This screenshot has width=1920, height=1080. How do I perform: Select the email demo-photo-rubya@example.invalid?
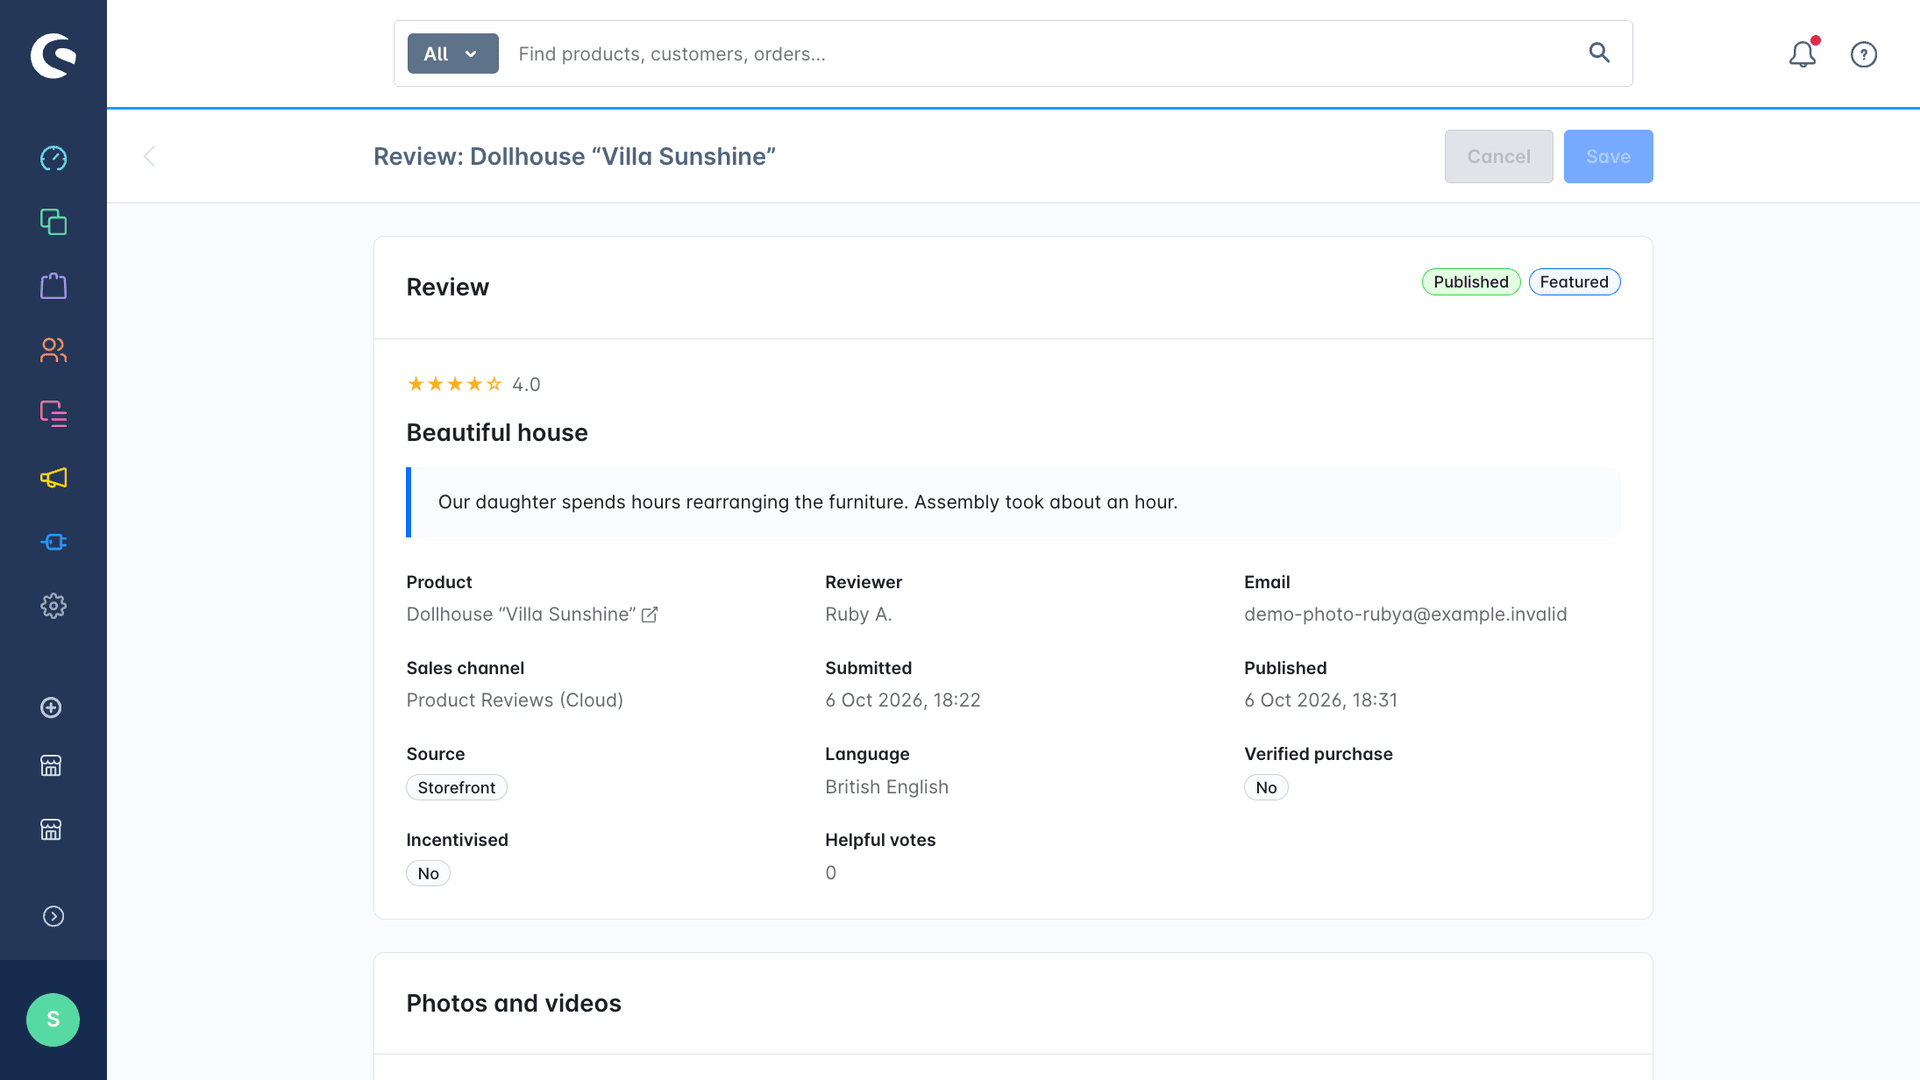[x=1405, y=615]
